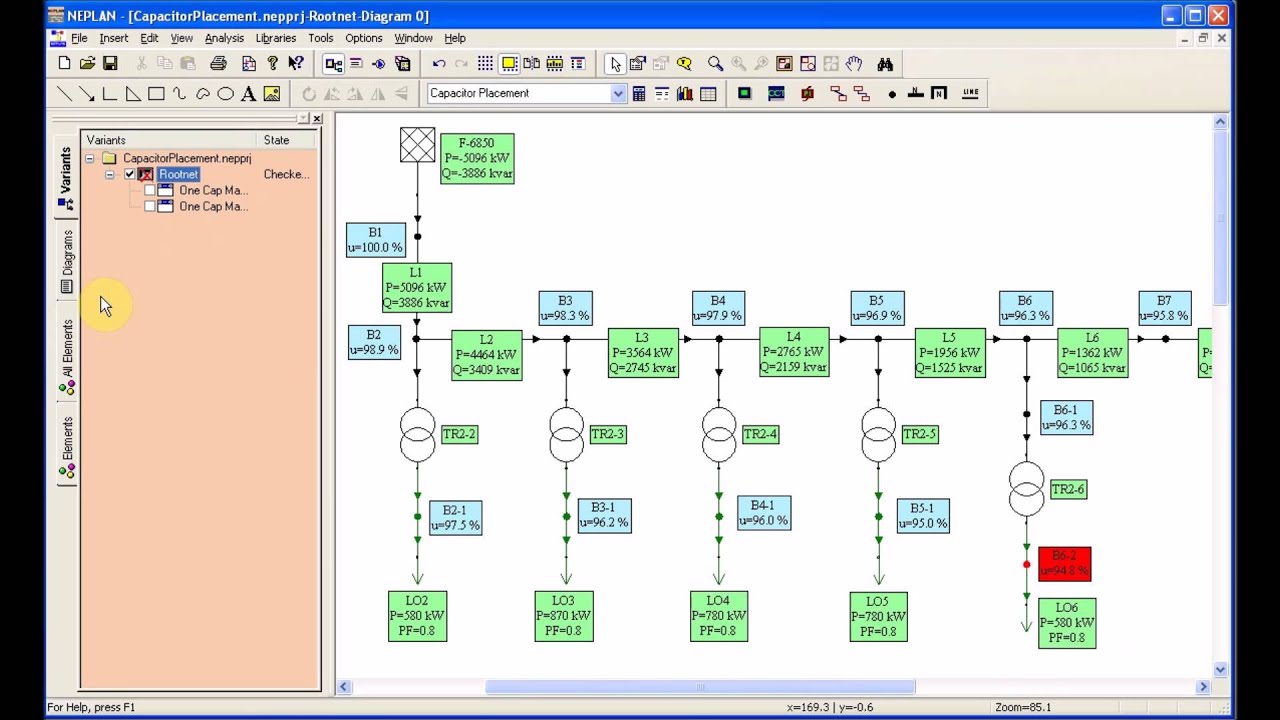Screen dimensions: 1280x720
Task: Select the straight line drawing tool
Action: [x=64, y=94]
